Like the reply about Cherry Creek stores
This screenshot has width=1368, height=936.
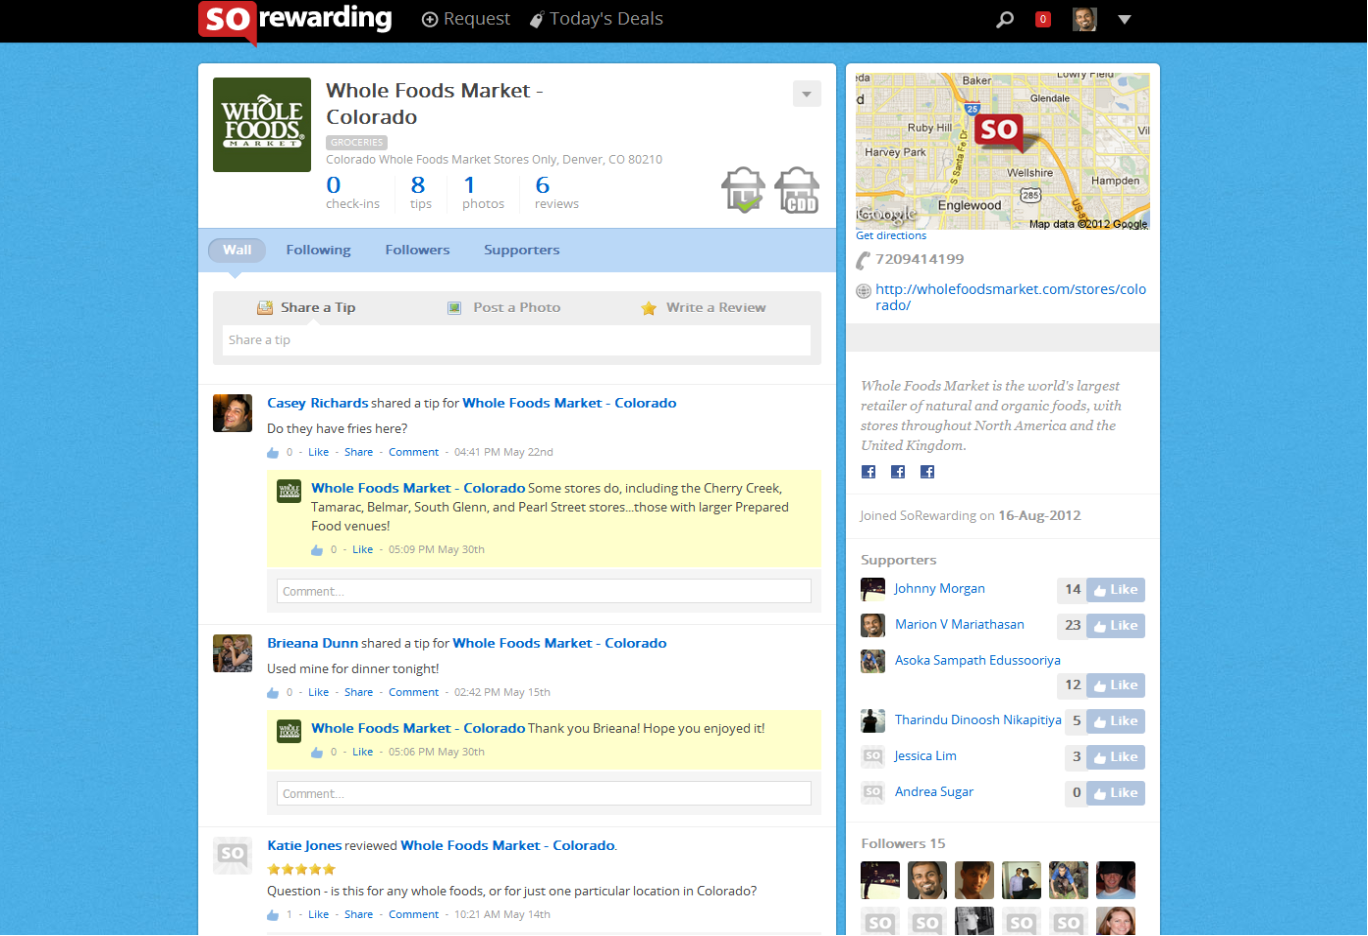pos(362,549)
